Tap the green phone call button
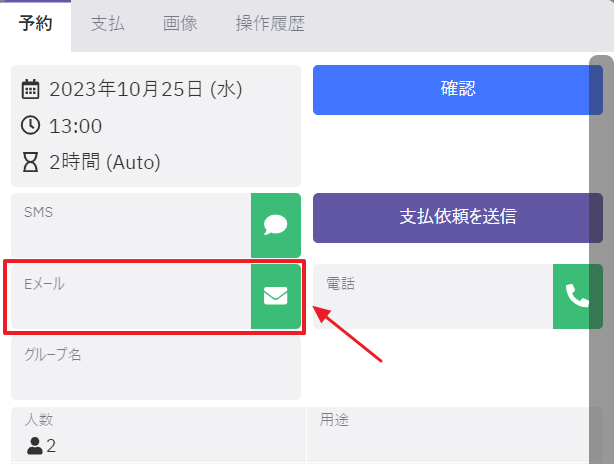Viewport: 614px width, 464px height. click(577, 296)
